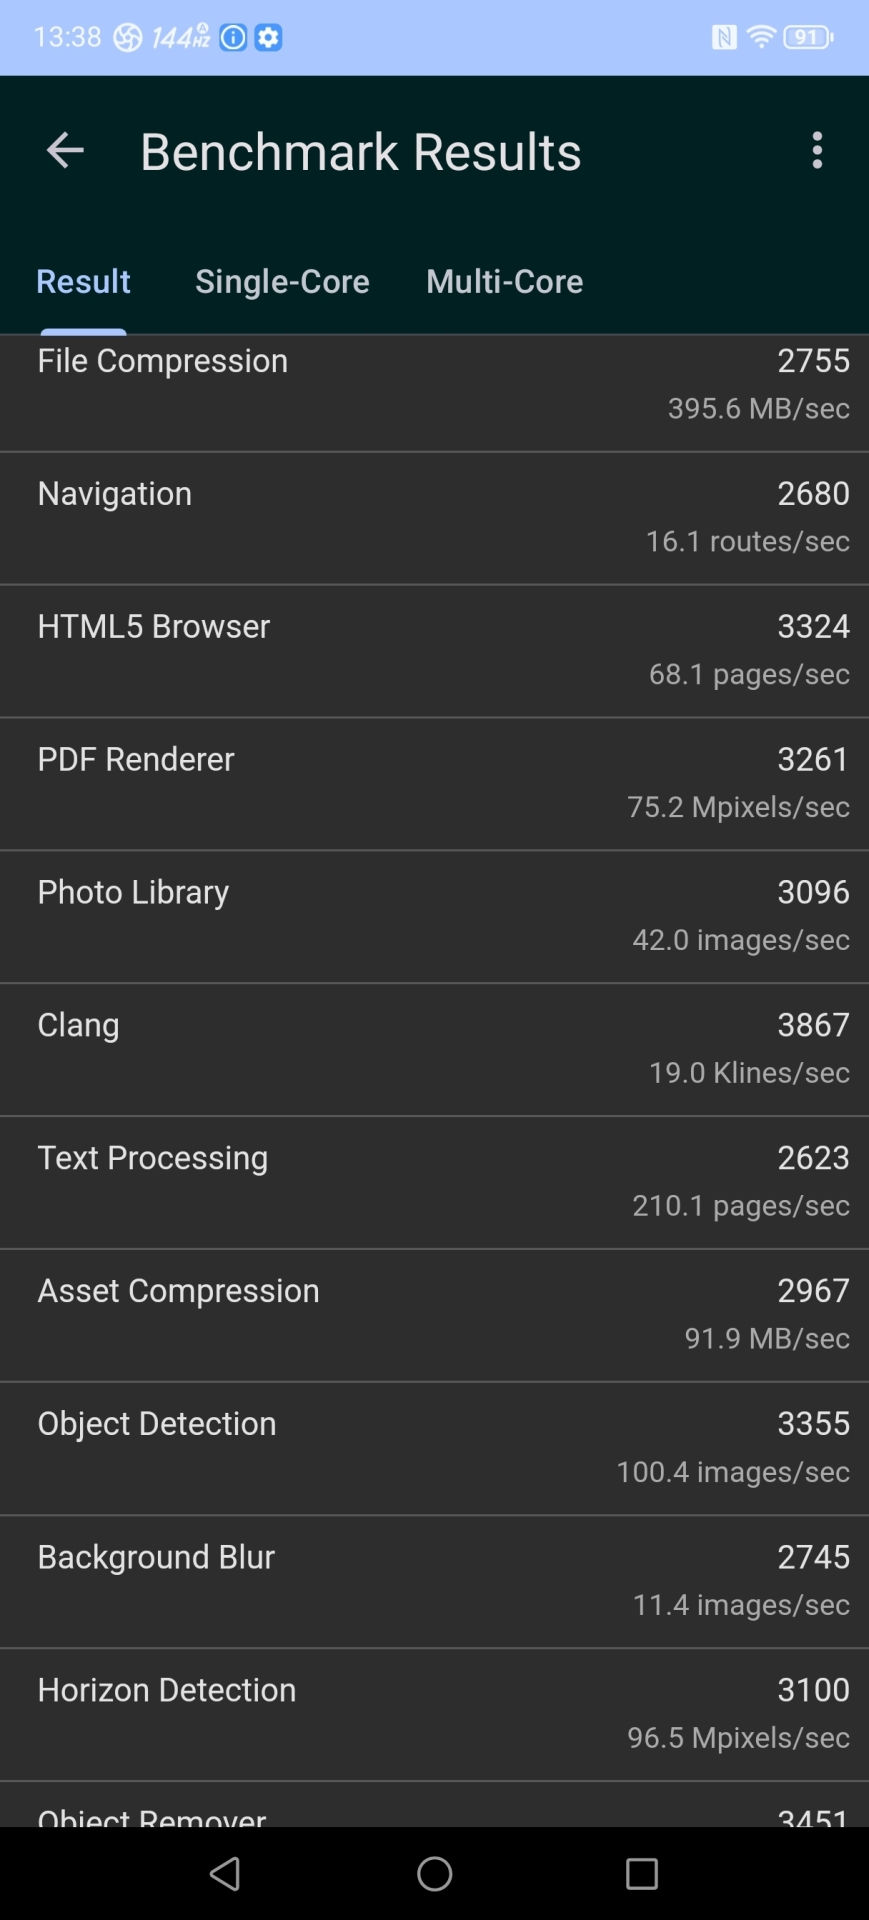Open recent apps square button
Screen dimensions: 869x1920
click(641, 1873)
